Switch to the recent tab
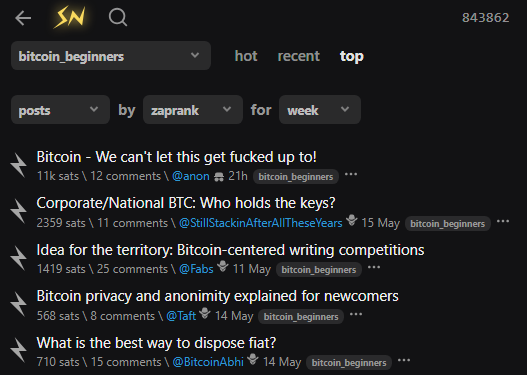Image resolution: width=527 pixels, height=375 pixels. [299, 56]
